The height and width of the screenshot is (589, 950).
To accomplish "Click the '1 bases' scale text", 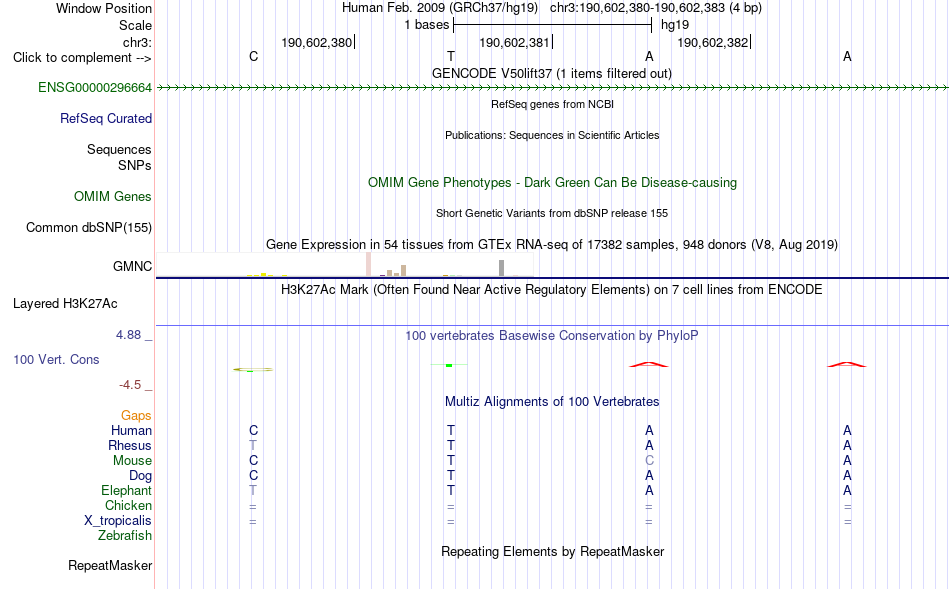I will [x=427, y=25].
